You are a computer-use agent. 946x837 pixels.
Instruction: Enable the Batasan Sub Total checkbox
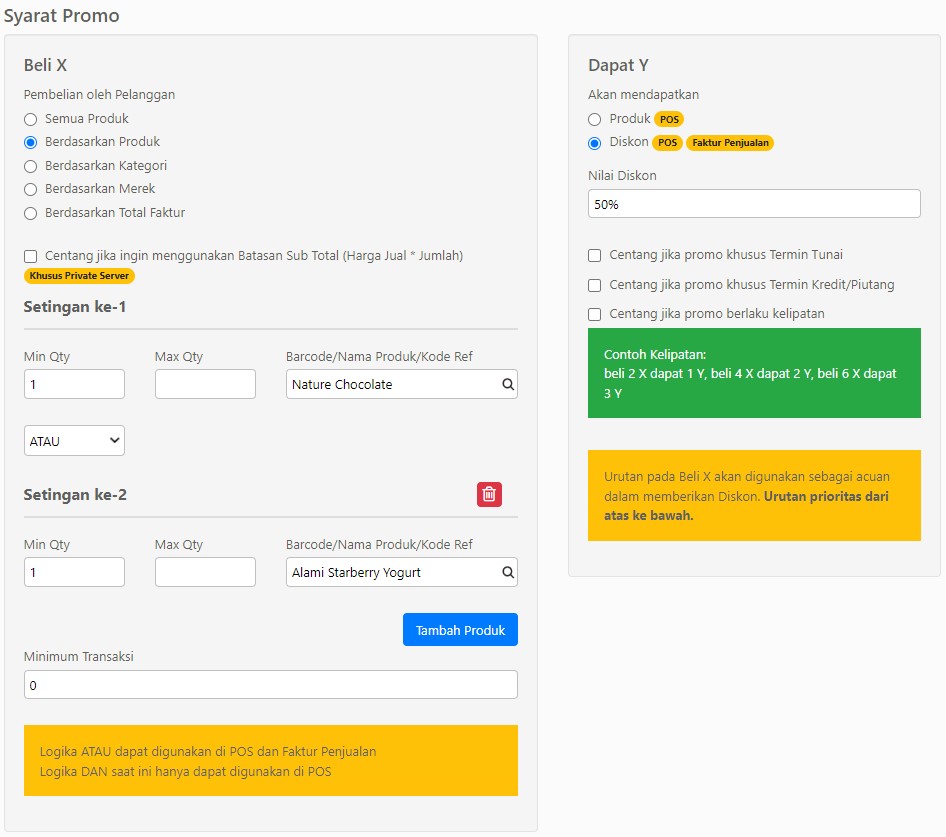tap(31, 256)
